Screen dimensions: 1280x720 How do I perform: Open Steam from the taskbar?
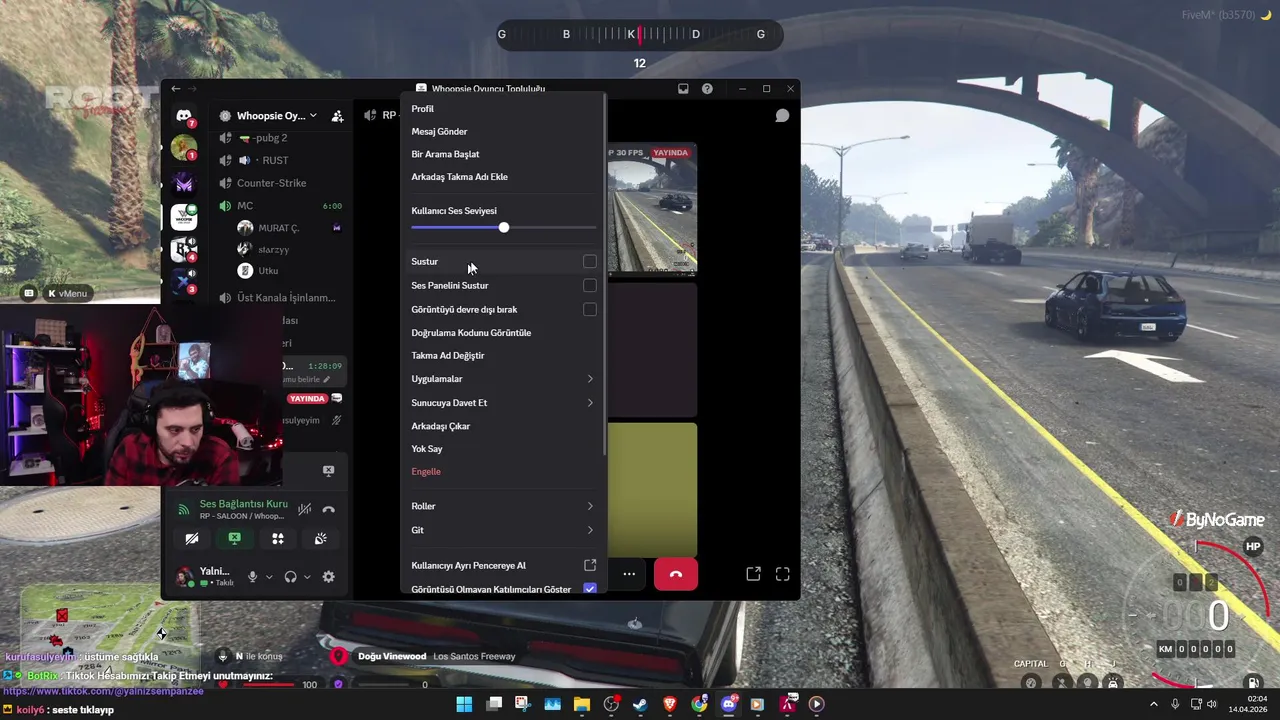(640, 704)
